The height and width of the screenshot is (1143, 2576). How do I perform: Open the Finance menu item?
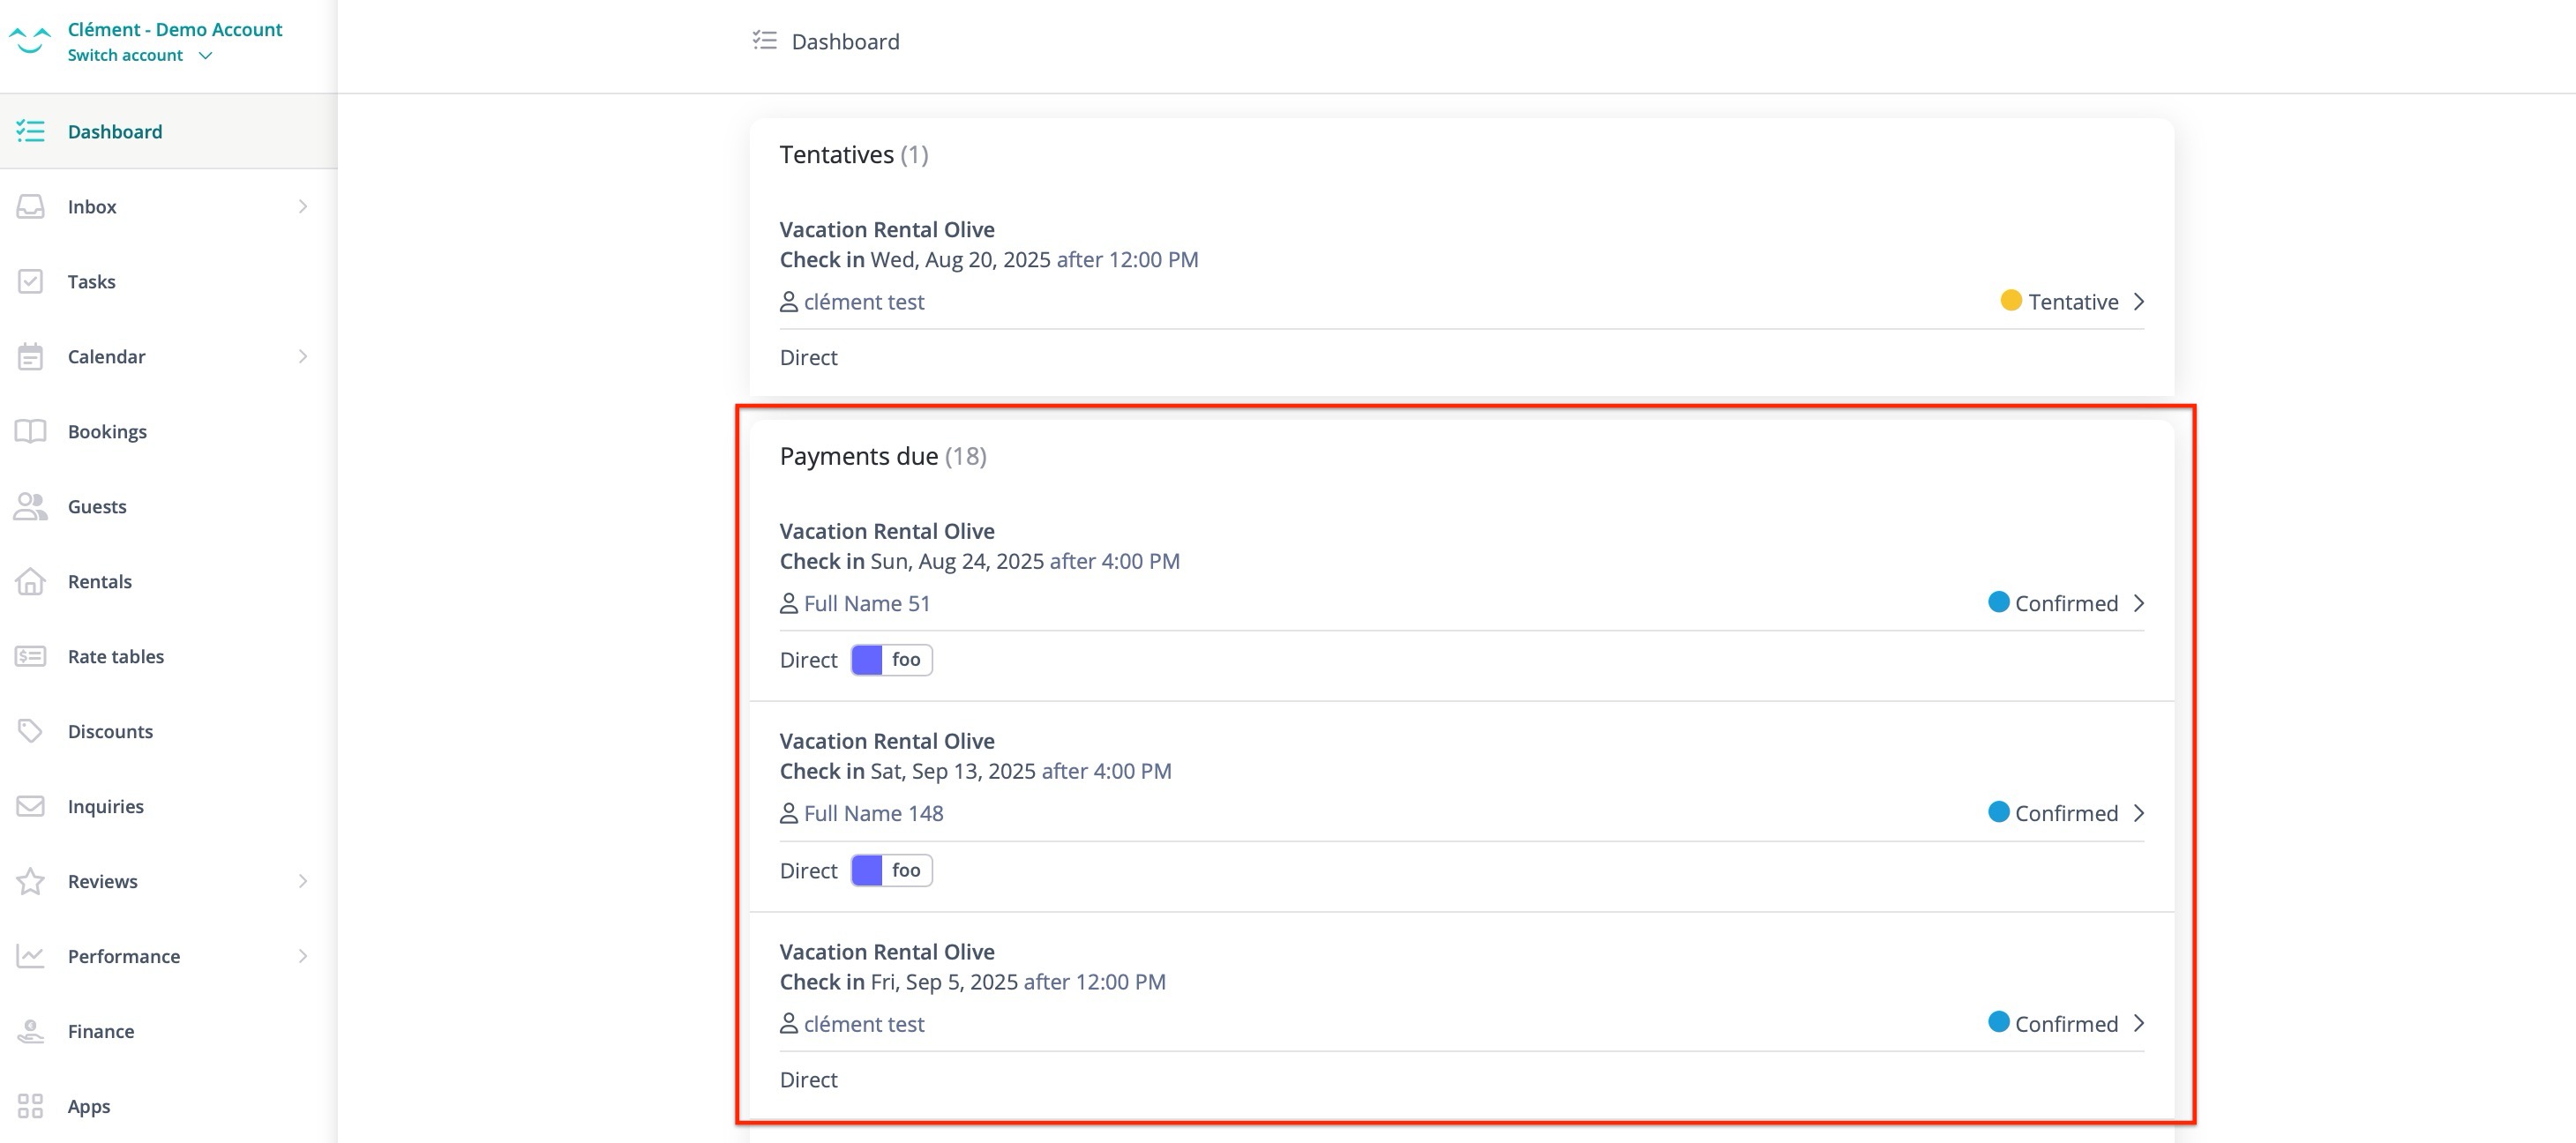pyautogui.click(x=100, y=1031)
